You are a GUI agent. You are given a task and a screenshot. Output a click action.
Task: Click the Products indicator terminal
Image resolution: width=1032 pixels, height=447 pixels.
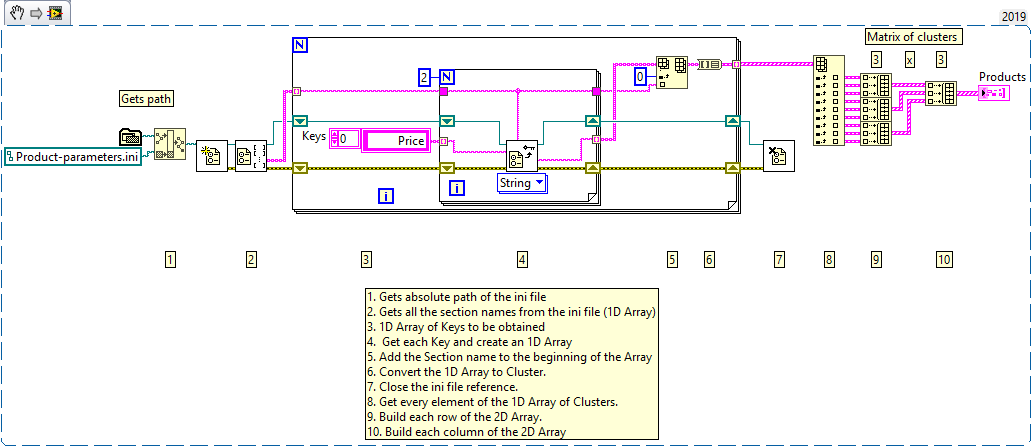pos(996,93)
